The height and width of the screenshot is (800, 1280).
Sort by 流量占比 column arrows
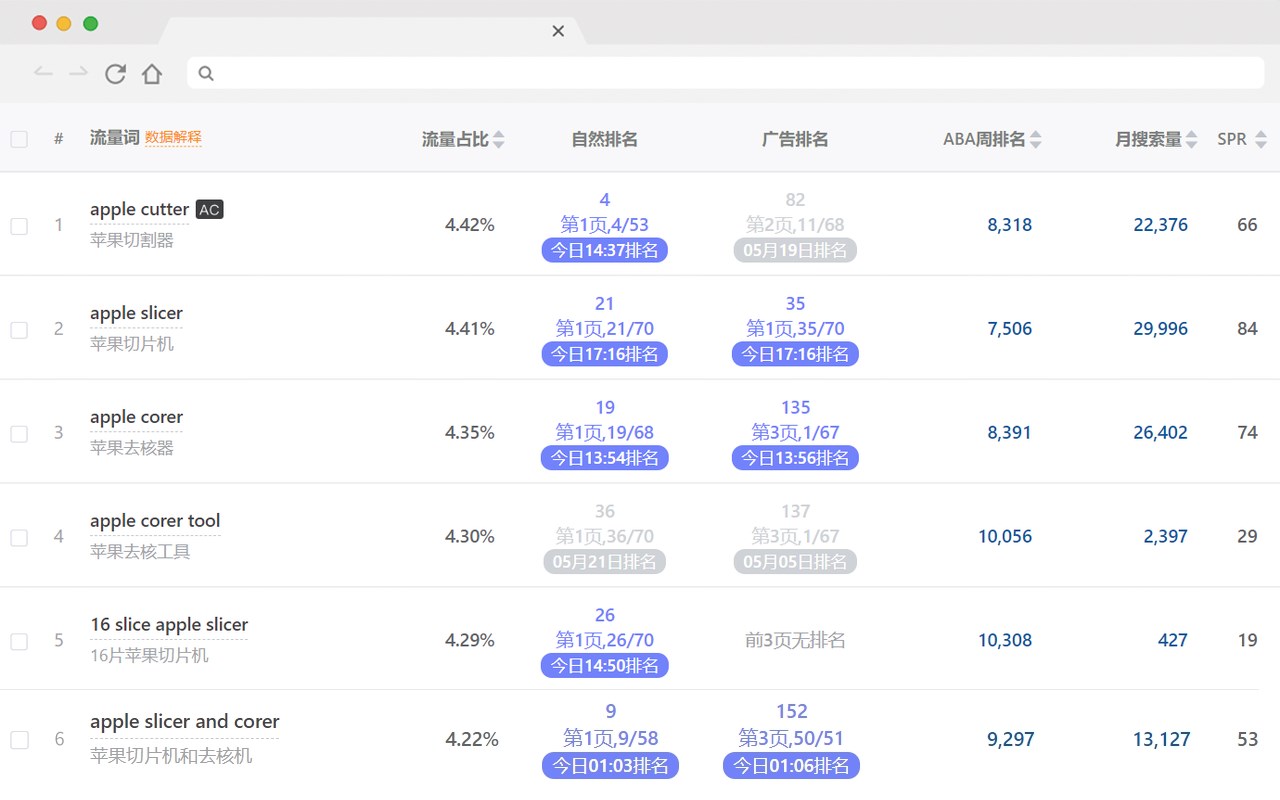499,140
